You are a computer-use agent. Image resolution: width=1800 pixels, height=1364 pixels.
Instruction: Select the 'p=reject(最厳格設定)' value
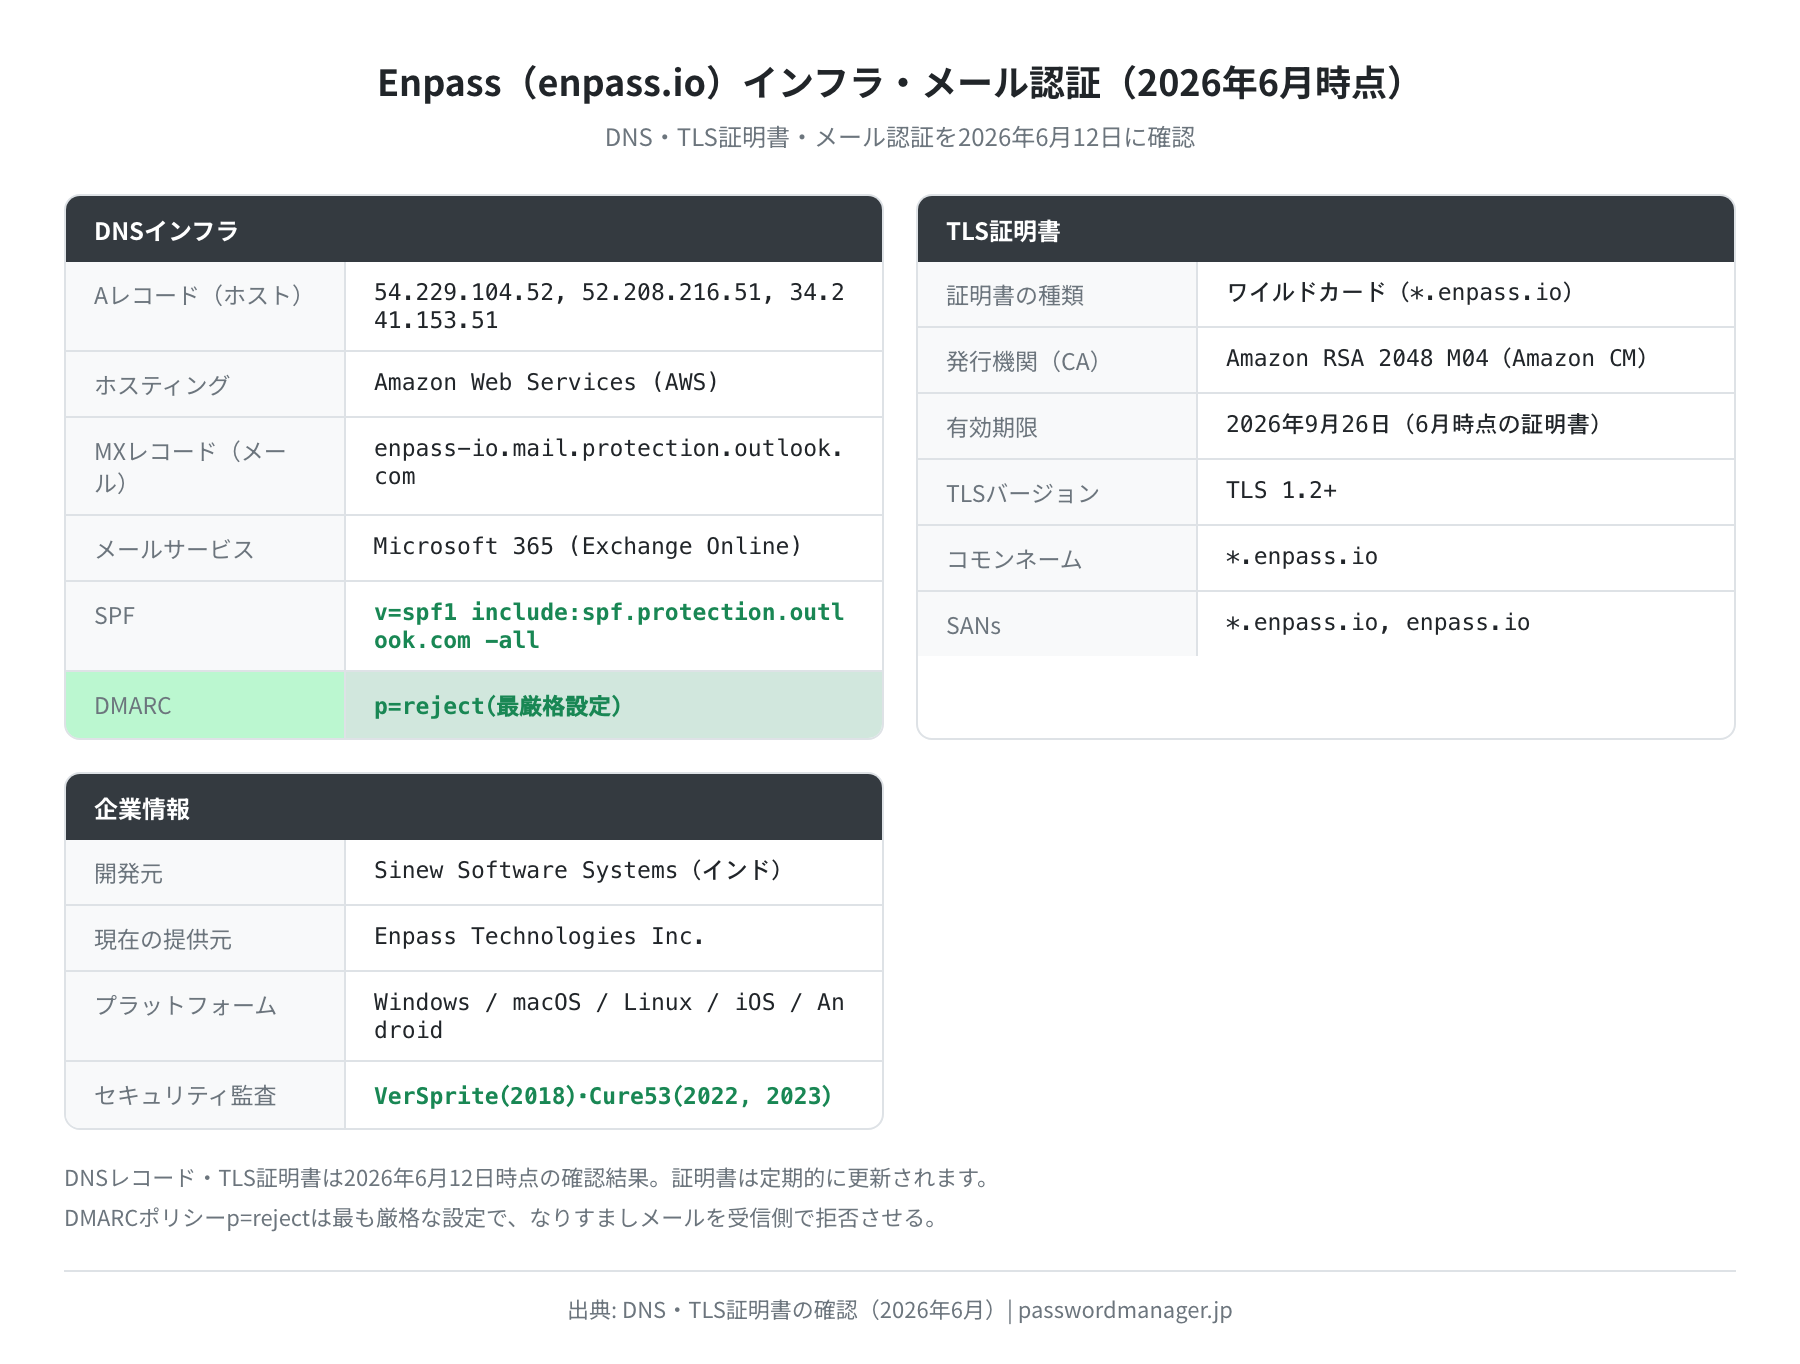coord(498,706)
